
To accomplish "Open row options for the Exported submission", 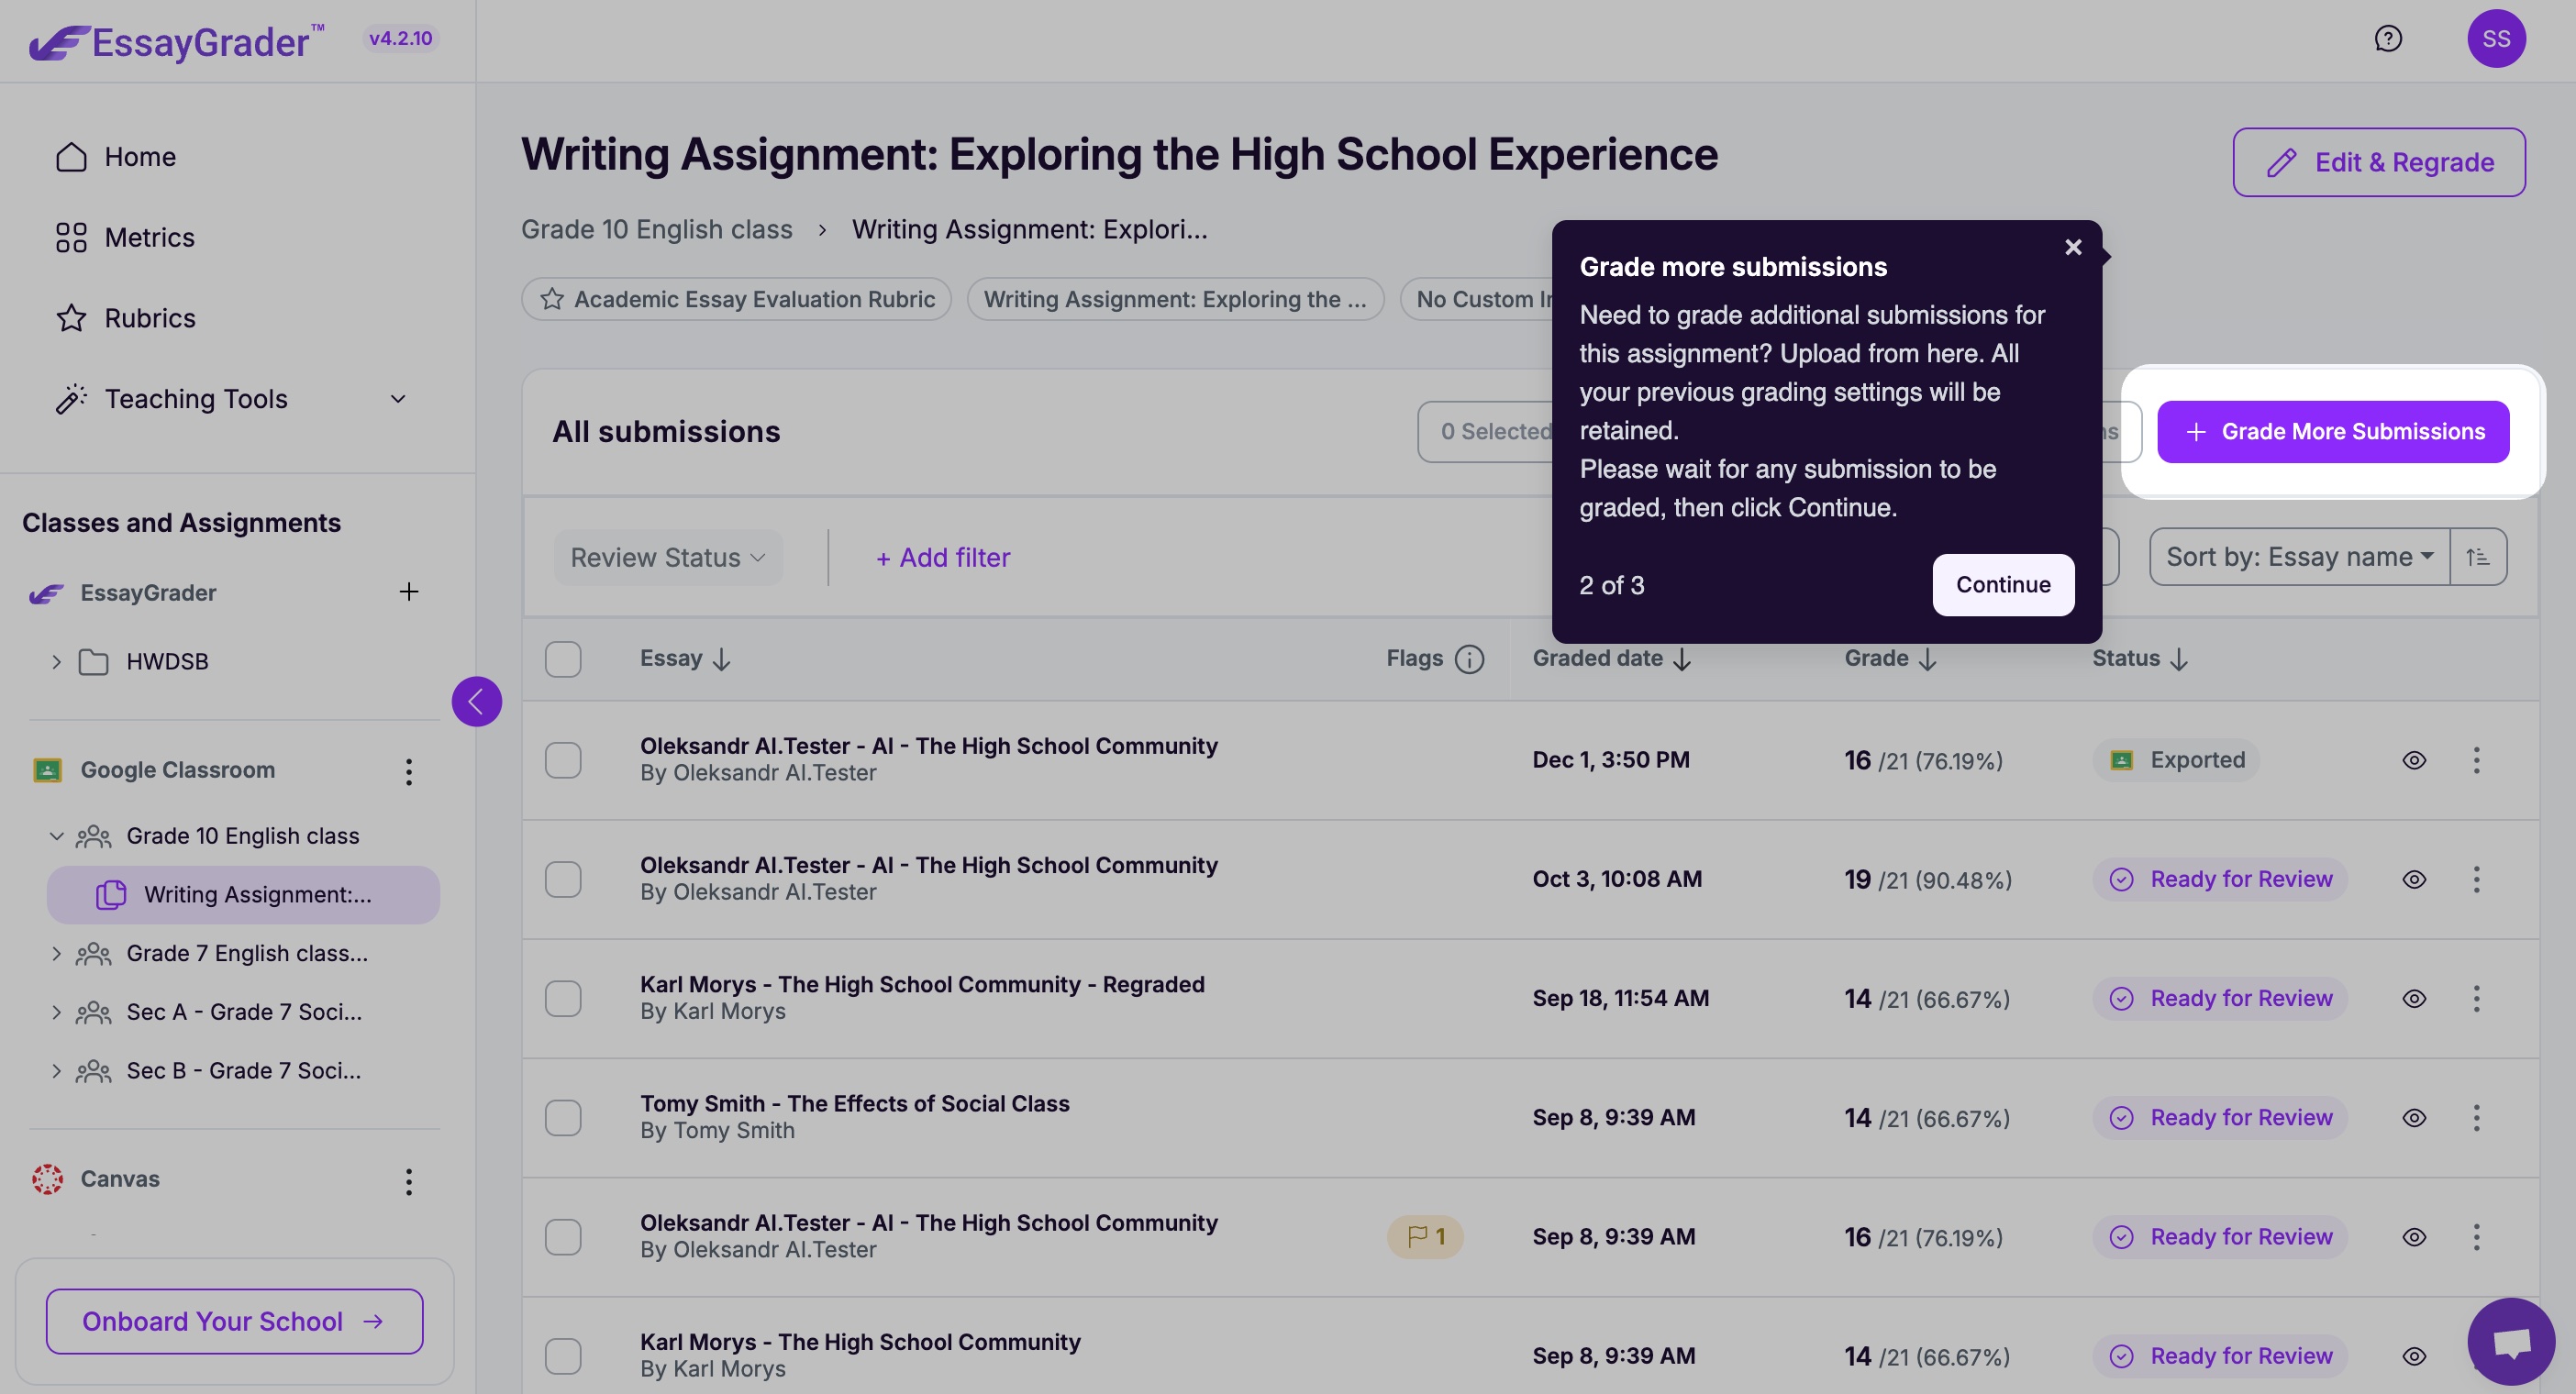I will (2476, 760).
